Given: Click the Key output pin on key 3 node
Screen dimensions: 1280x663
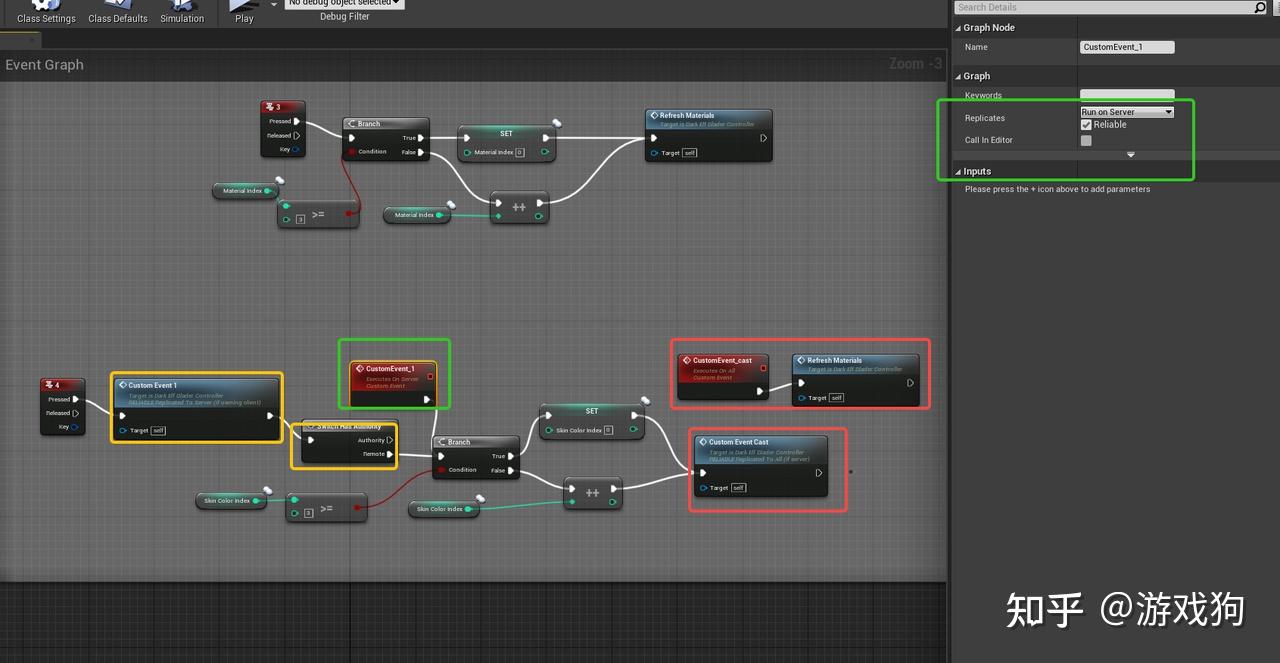Looking at the screenshot, I should [x=296, y=149].
